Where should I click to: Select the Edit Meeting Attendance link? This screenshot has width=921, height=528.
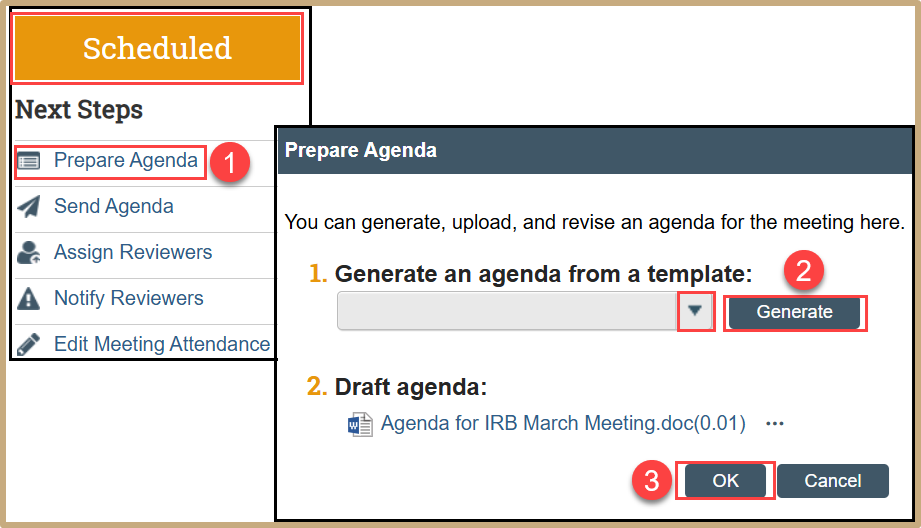coord(162,345)
